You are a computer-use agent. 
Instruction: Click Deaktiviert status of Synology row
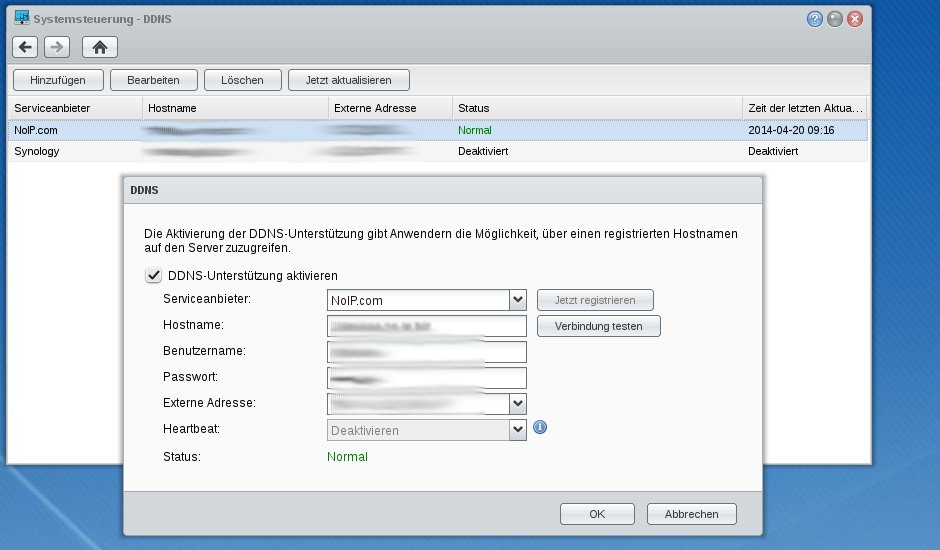click(483, 151)
